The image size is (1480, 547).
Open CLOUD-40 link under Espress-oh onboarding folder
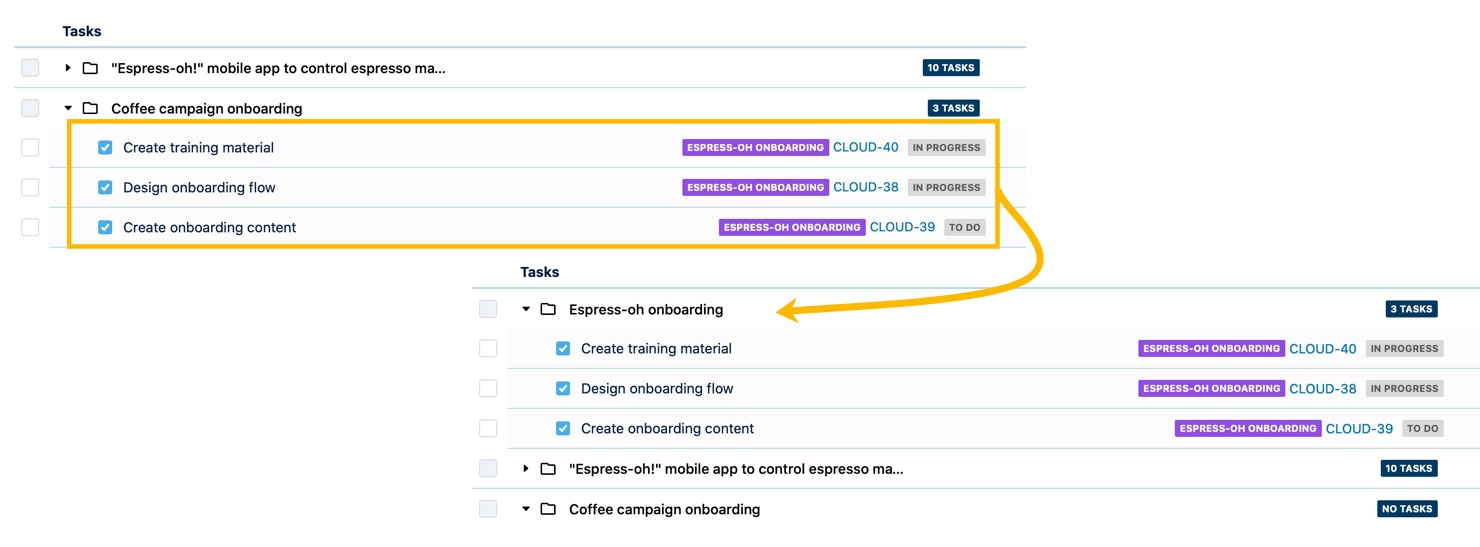(1322, 349)
